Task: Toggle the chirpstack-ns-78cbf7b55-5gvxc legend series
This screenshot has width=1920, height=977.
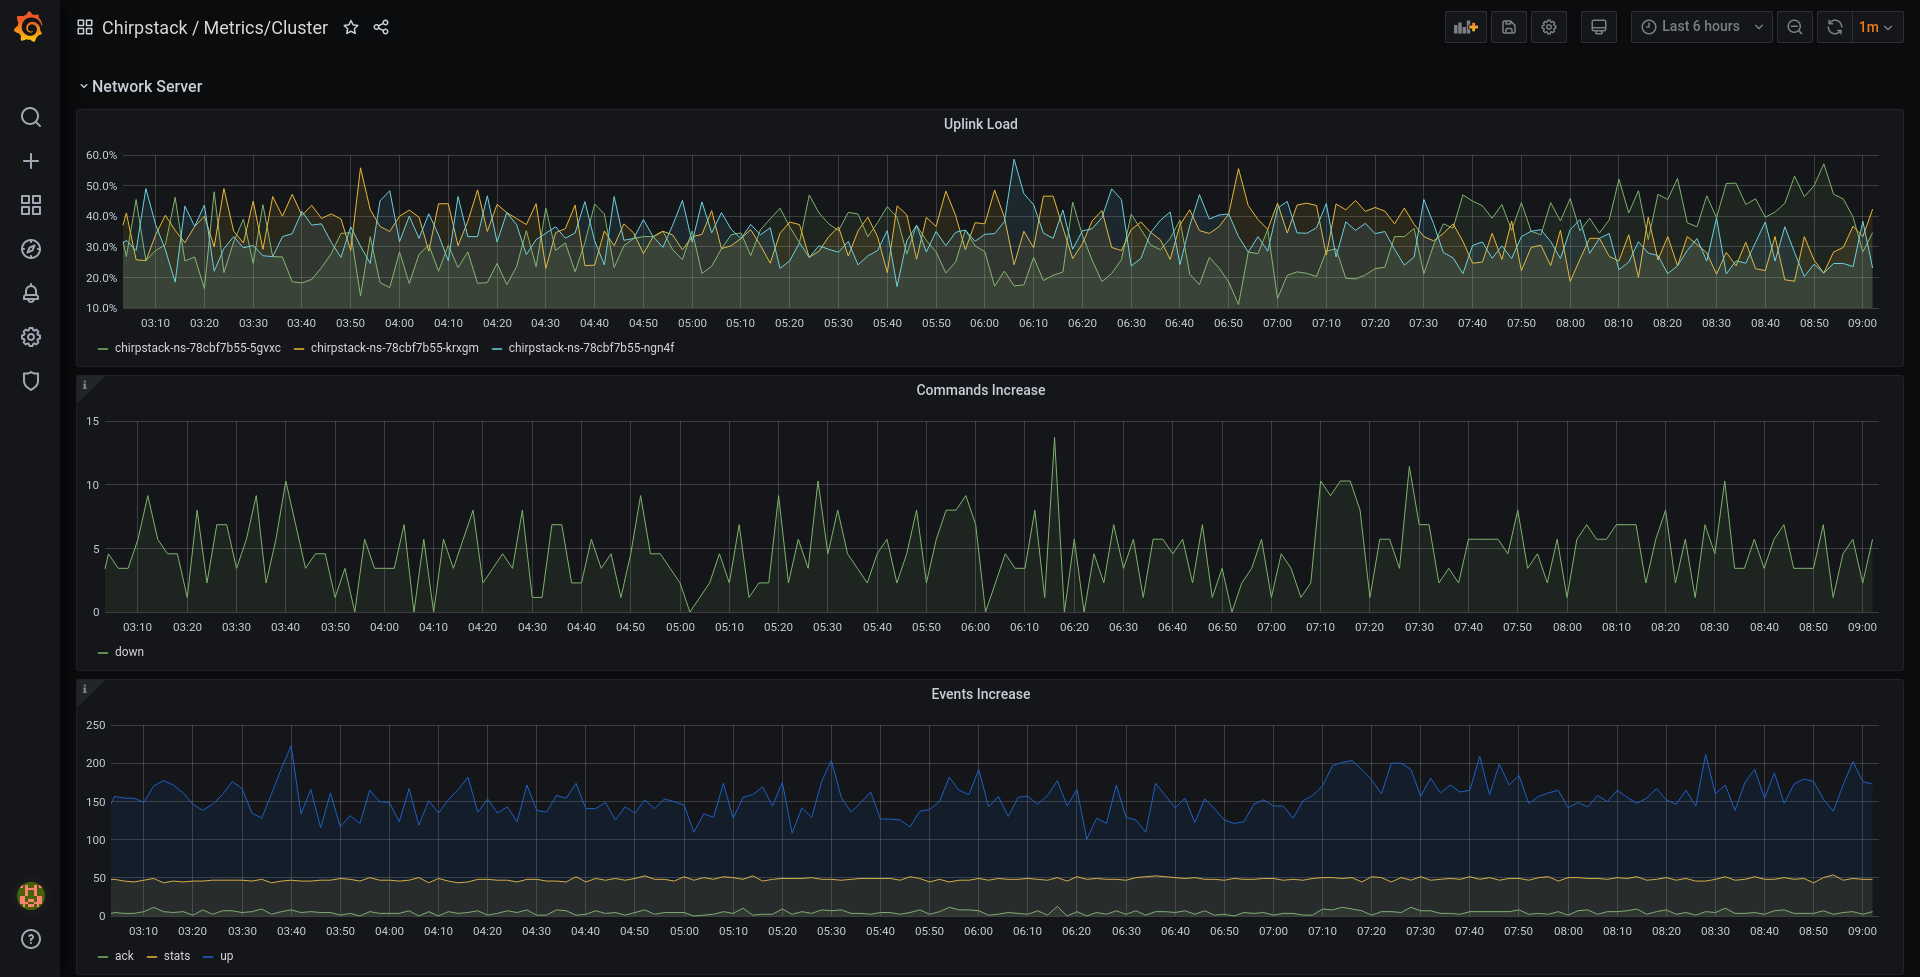Action: coord(198,348)
